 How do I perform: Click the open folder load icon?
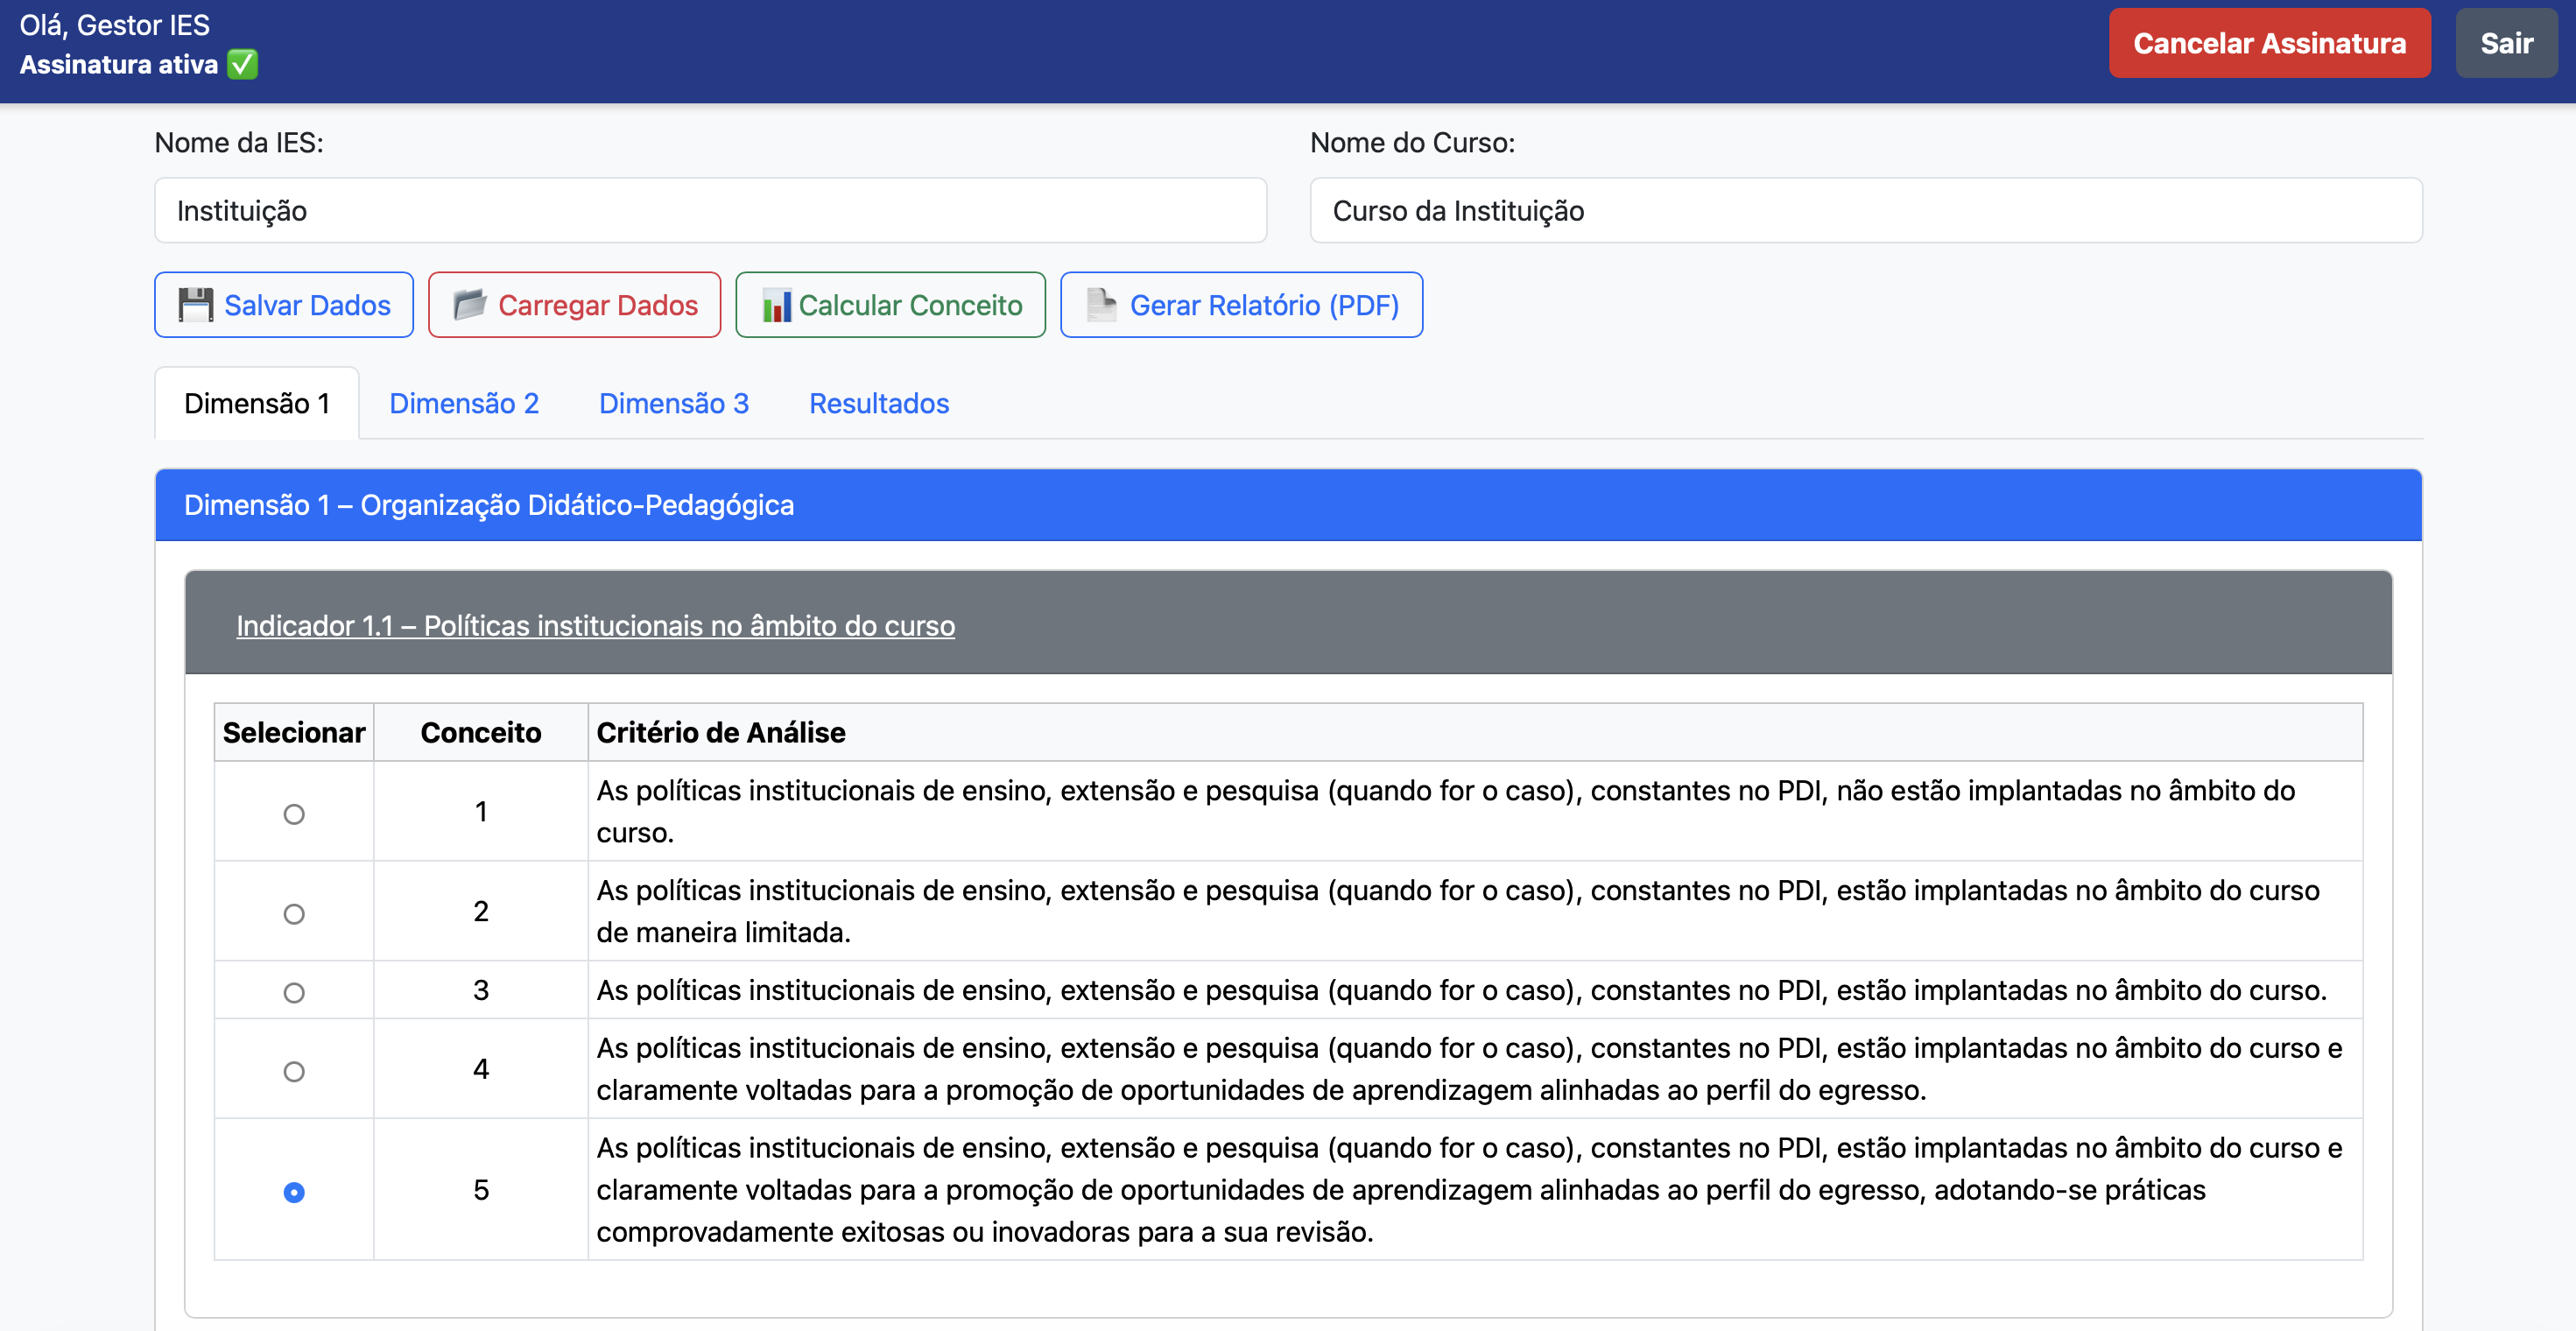[x=469, y=305]
